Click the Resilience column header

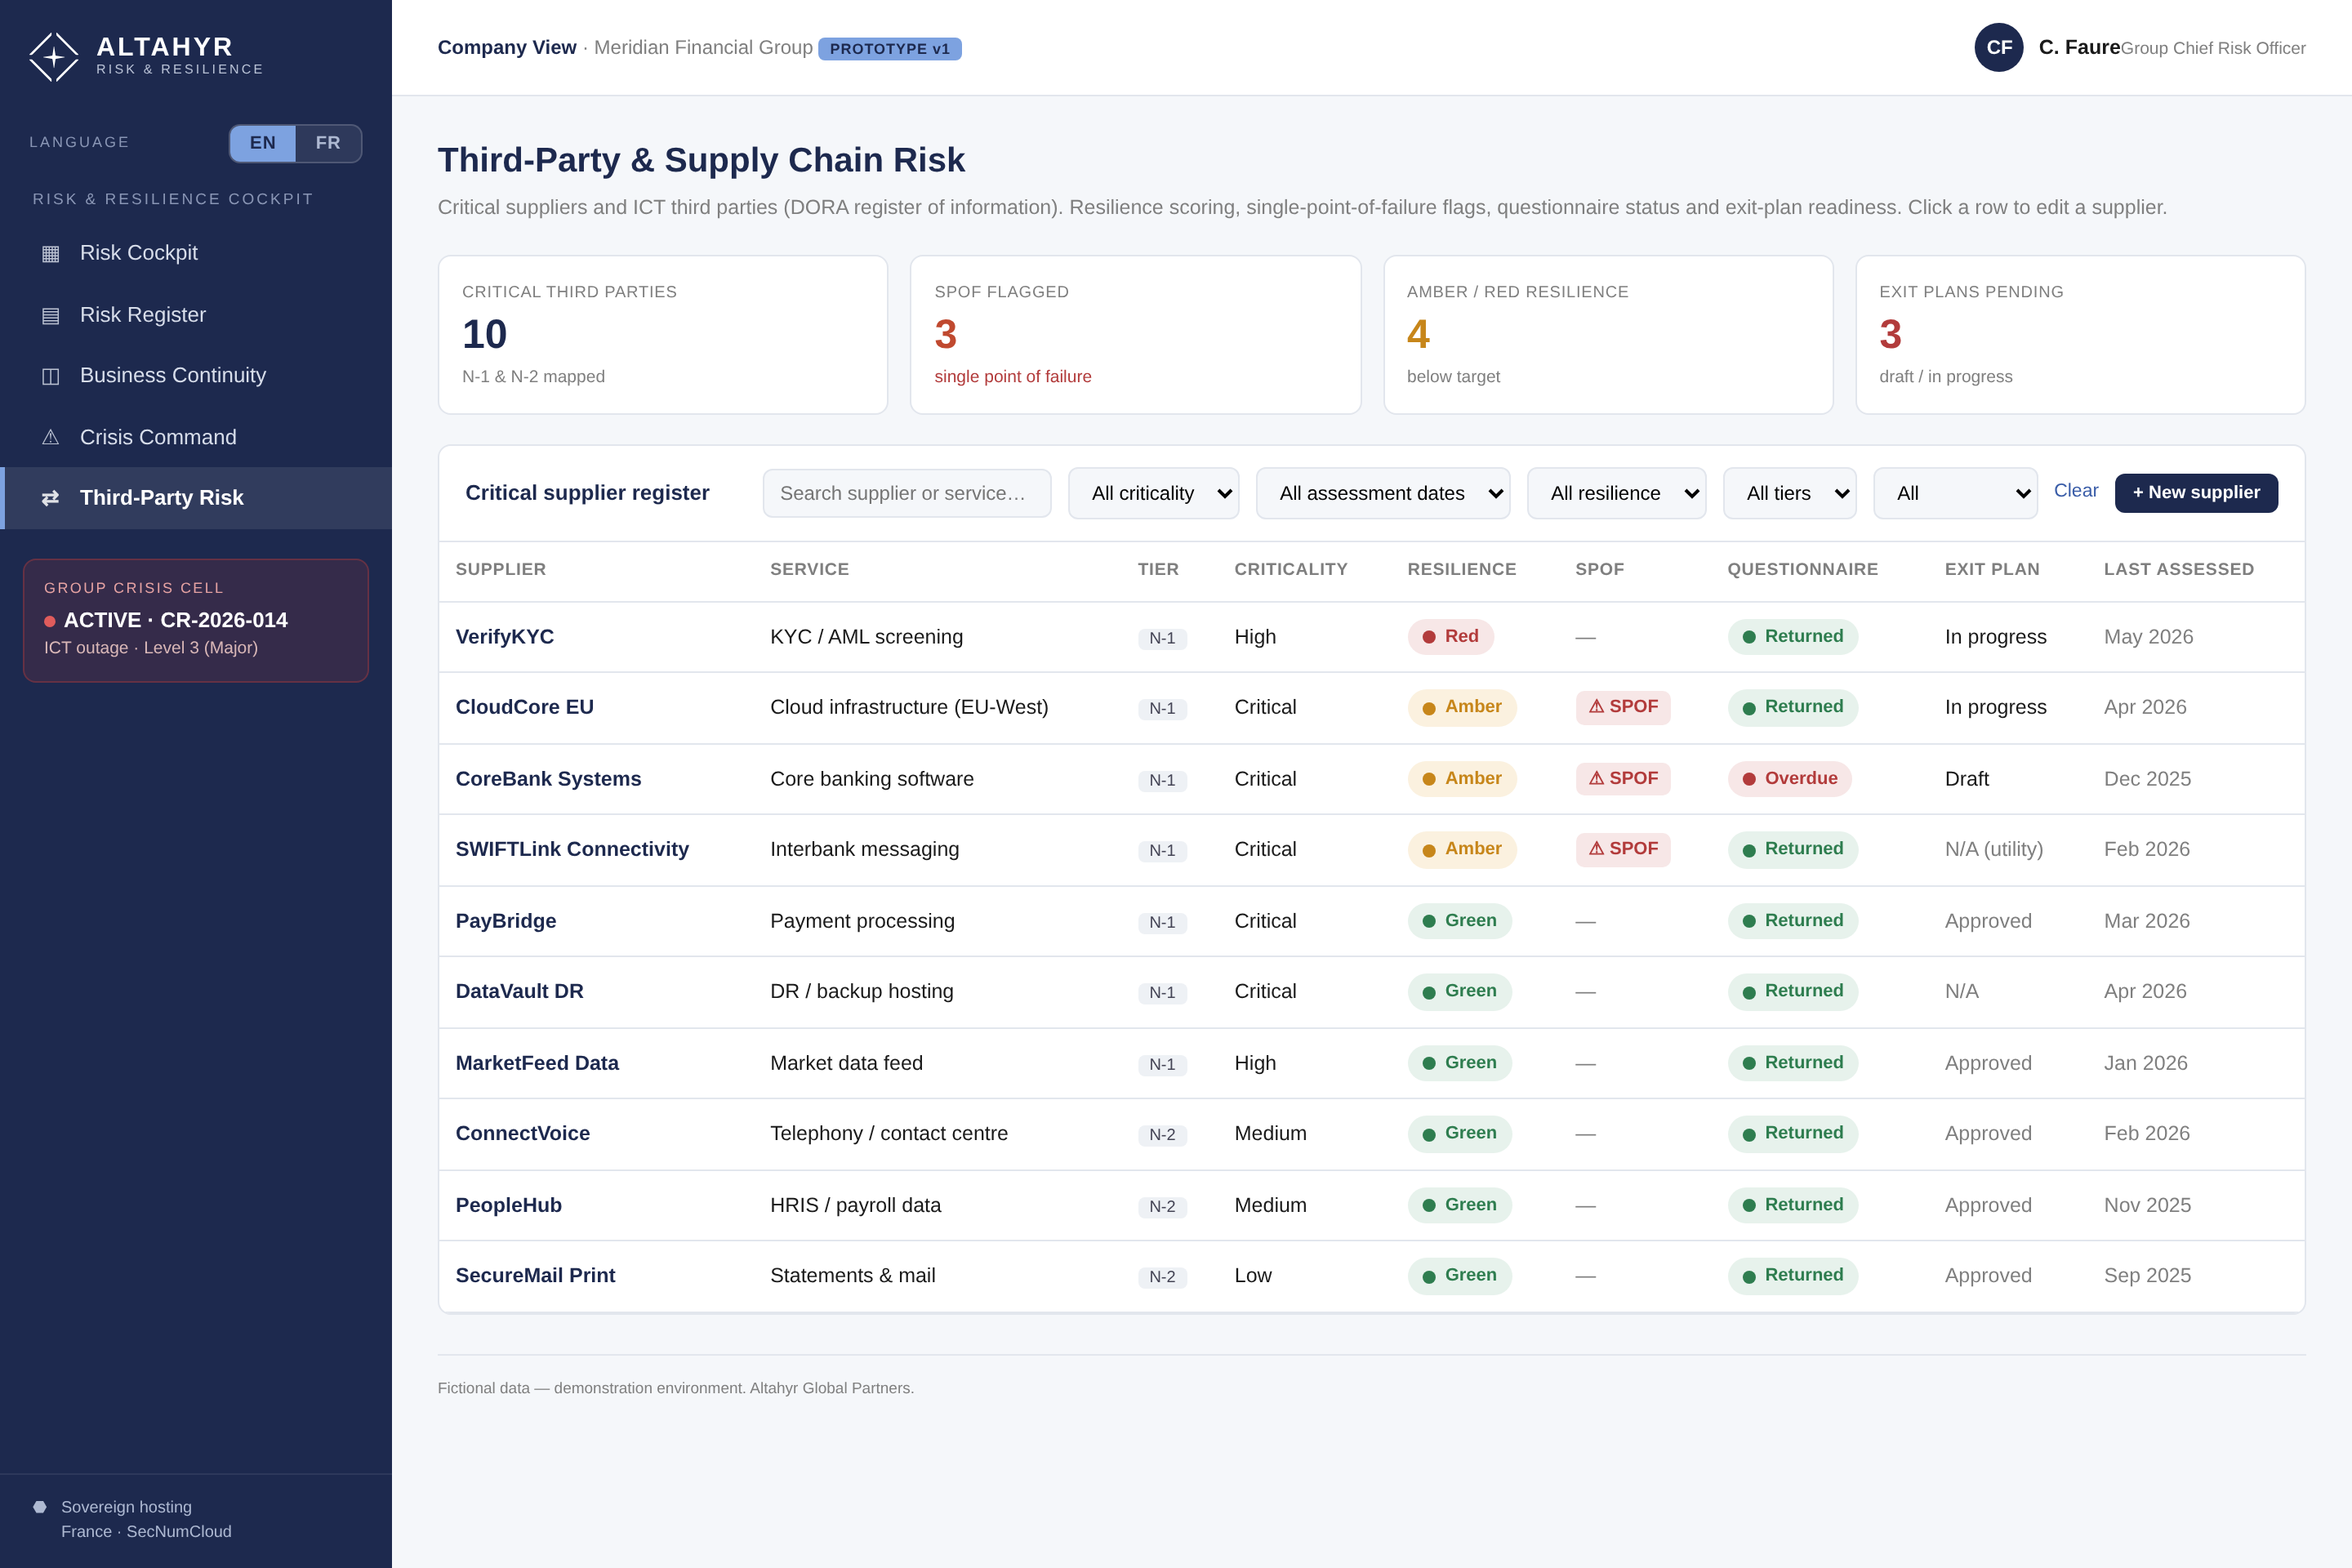click(1462, 570)
